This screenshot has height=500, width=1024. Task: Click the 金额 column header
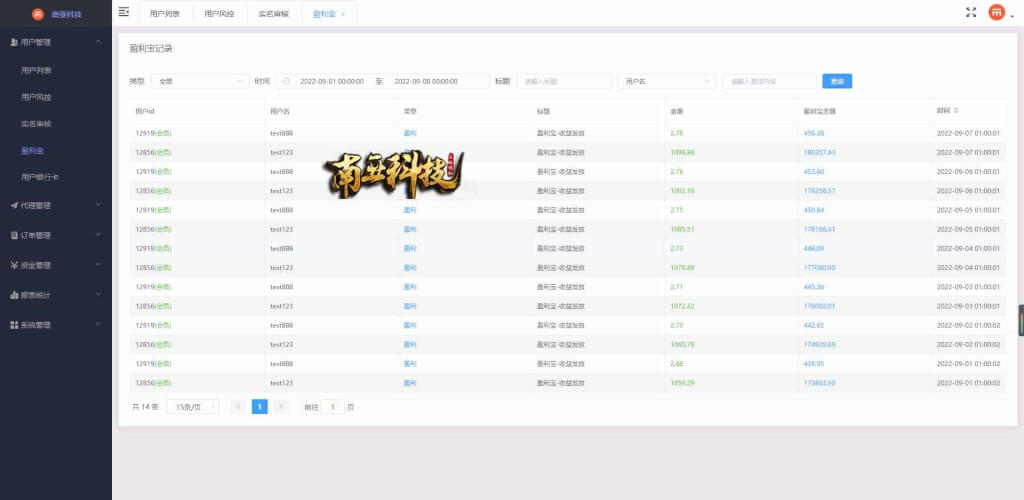point(677,112)
